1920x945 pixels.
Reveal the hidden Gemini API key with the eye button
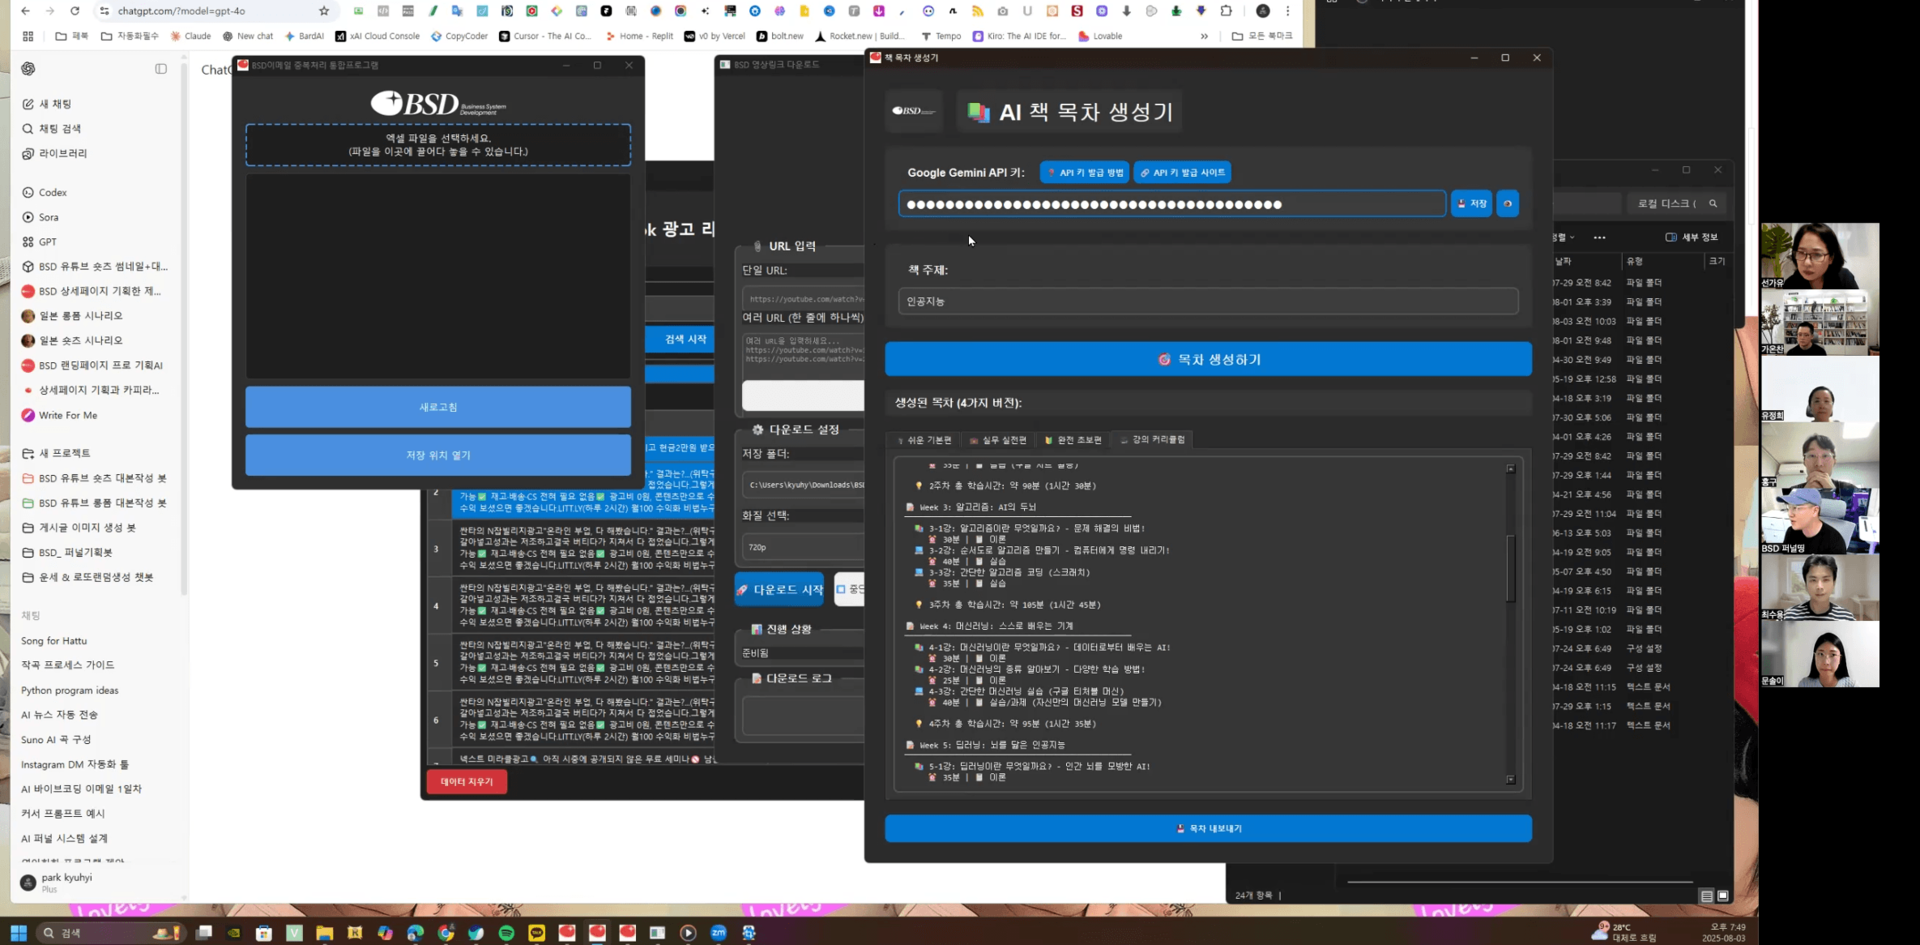click(1507, 204)
